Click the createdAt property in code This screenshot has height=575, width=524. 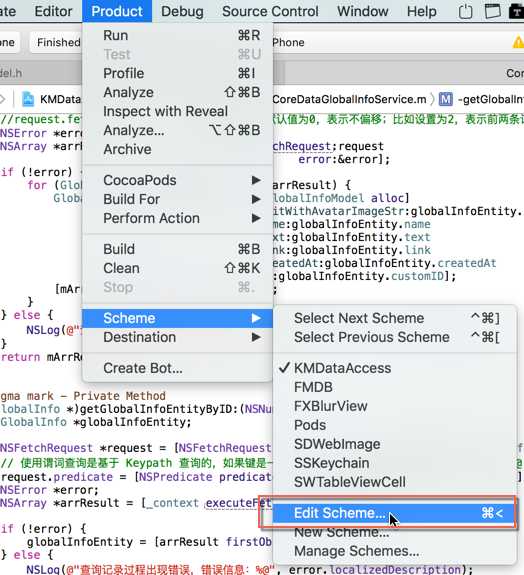pos(466,263)
